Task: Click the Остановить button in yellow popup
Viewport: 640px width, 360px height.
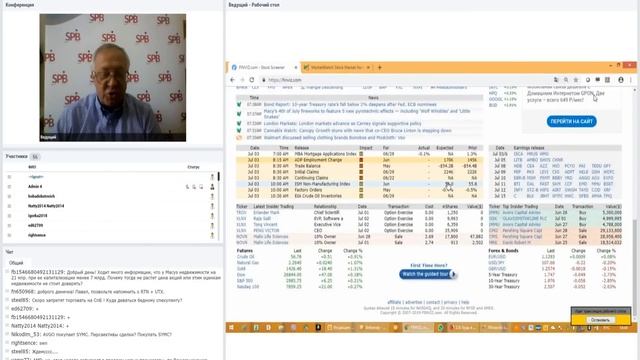Action: coord(600,320)
